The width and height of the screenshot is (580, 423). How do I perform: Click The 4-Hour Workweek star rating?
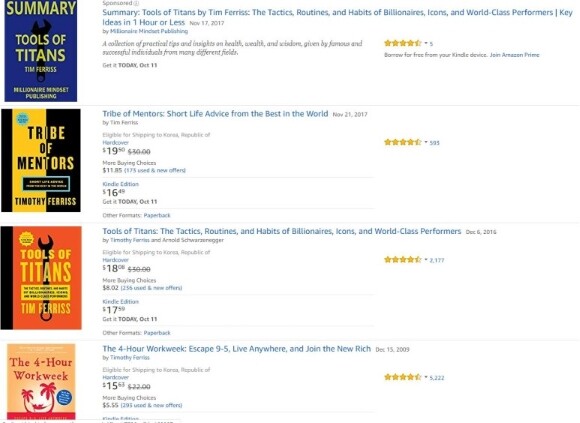[x=402, y=378]
